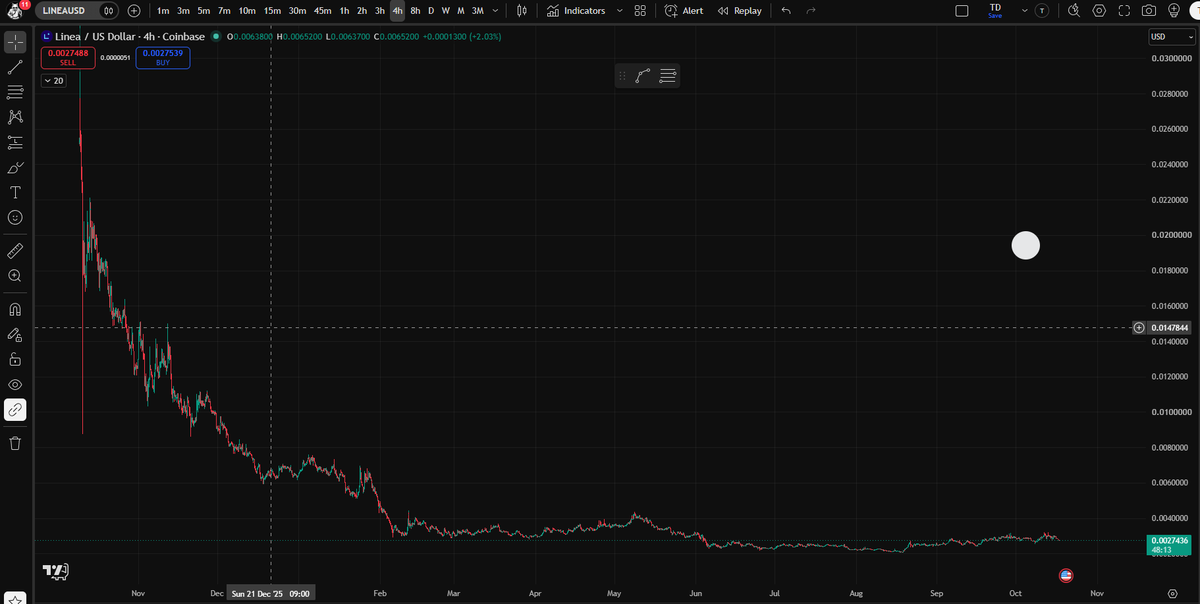Viewport: 1200px width, 604px height.
Task: Open the candlestick chart type selector
Action: 521,10
